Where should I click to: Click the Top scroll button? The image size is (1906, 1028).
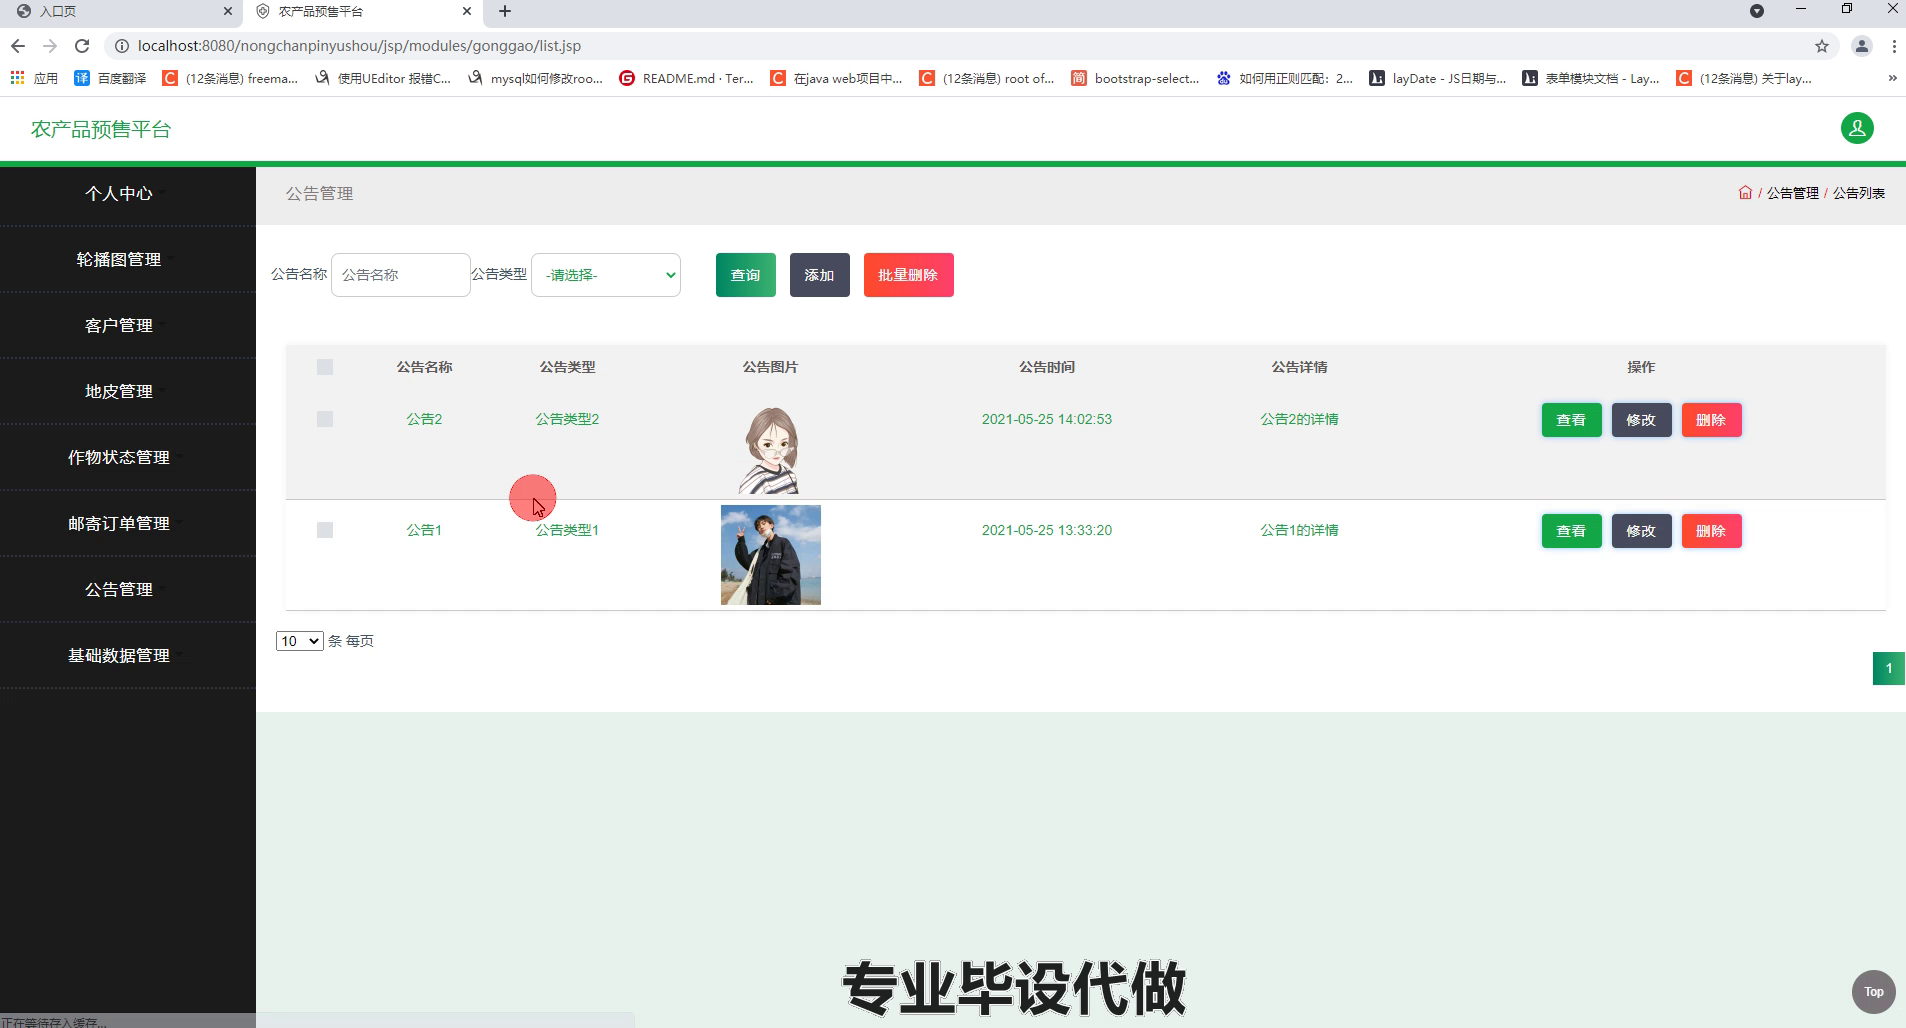click(1874, 992)
